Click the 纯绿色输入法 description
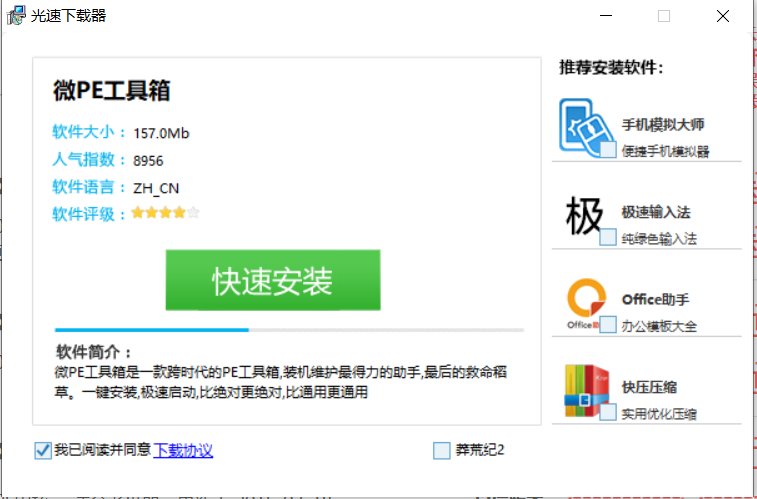 click(x=659, y=238)
